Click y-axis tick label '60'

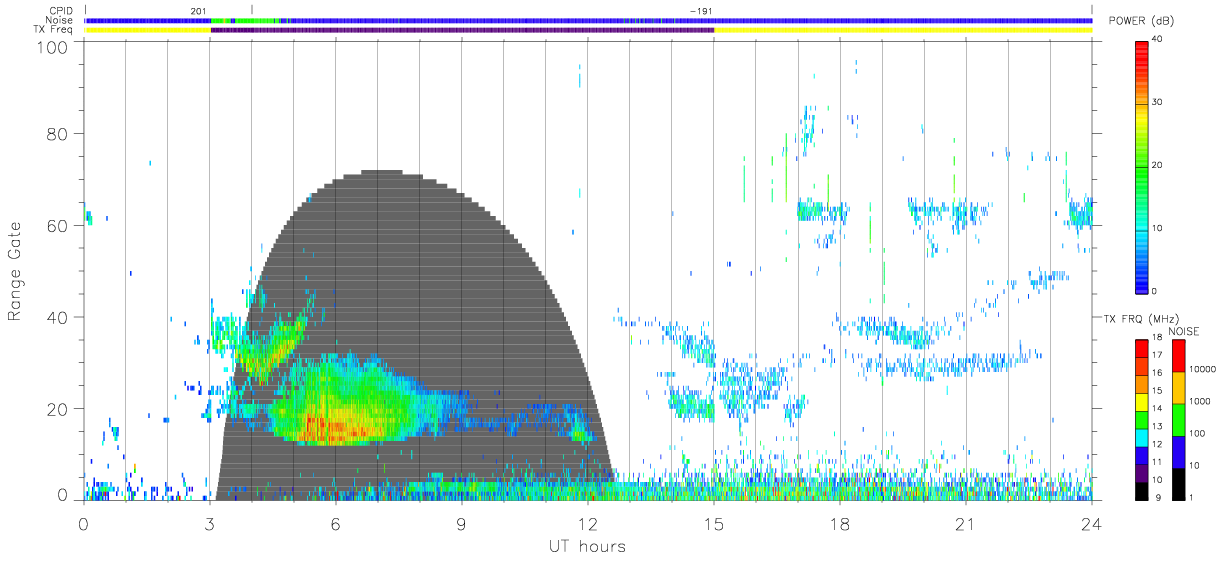(57, 225)
